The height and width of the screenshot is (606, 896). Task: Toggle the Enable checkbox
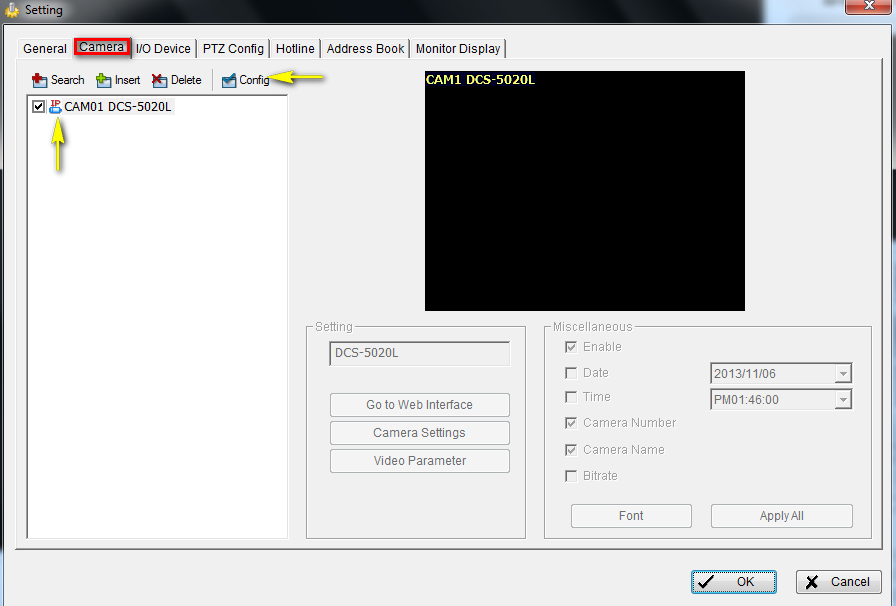(570, 347)
